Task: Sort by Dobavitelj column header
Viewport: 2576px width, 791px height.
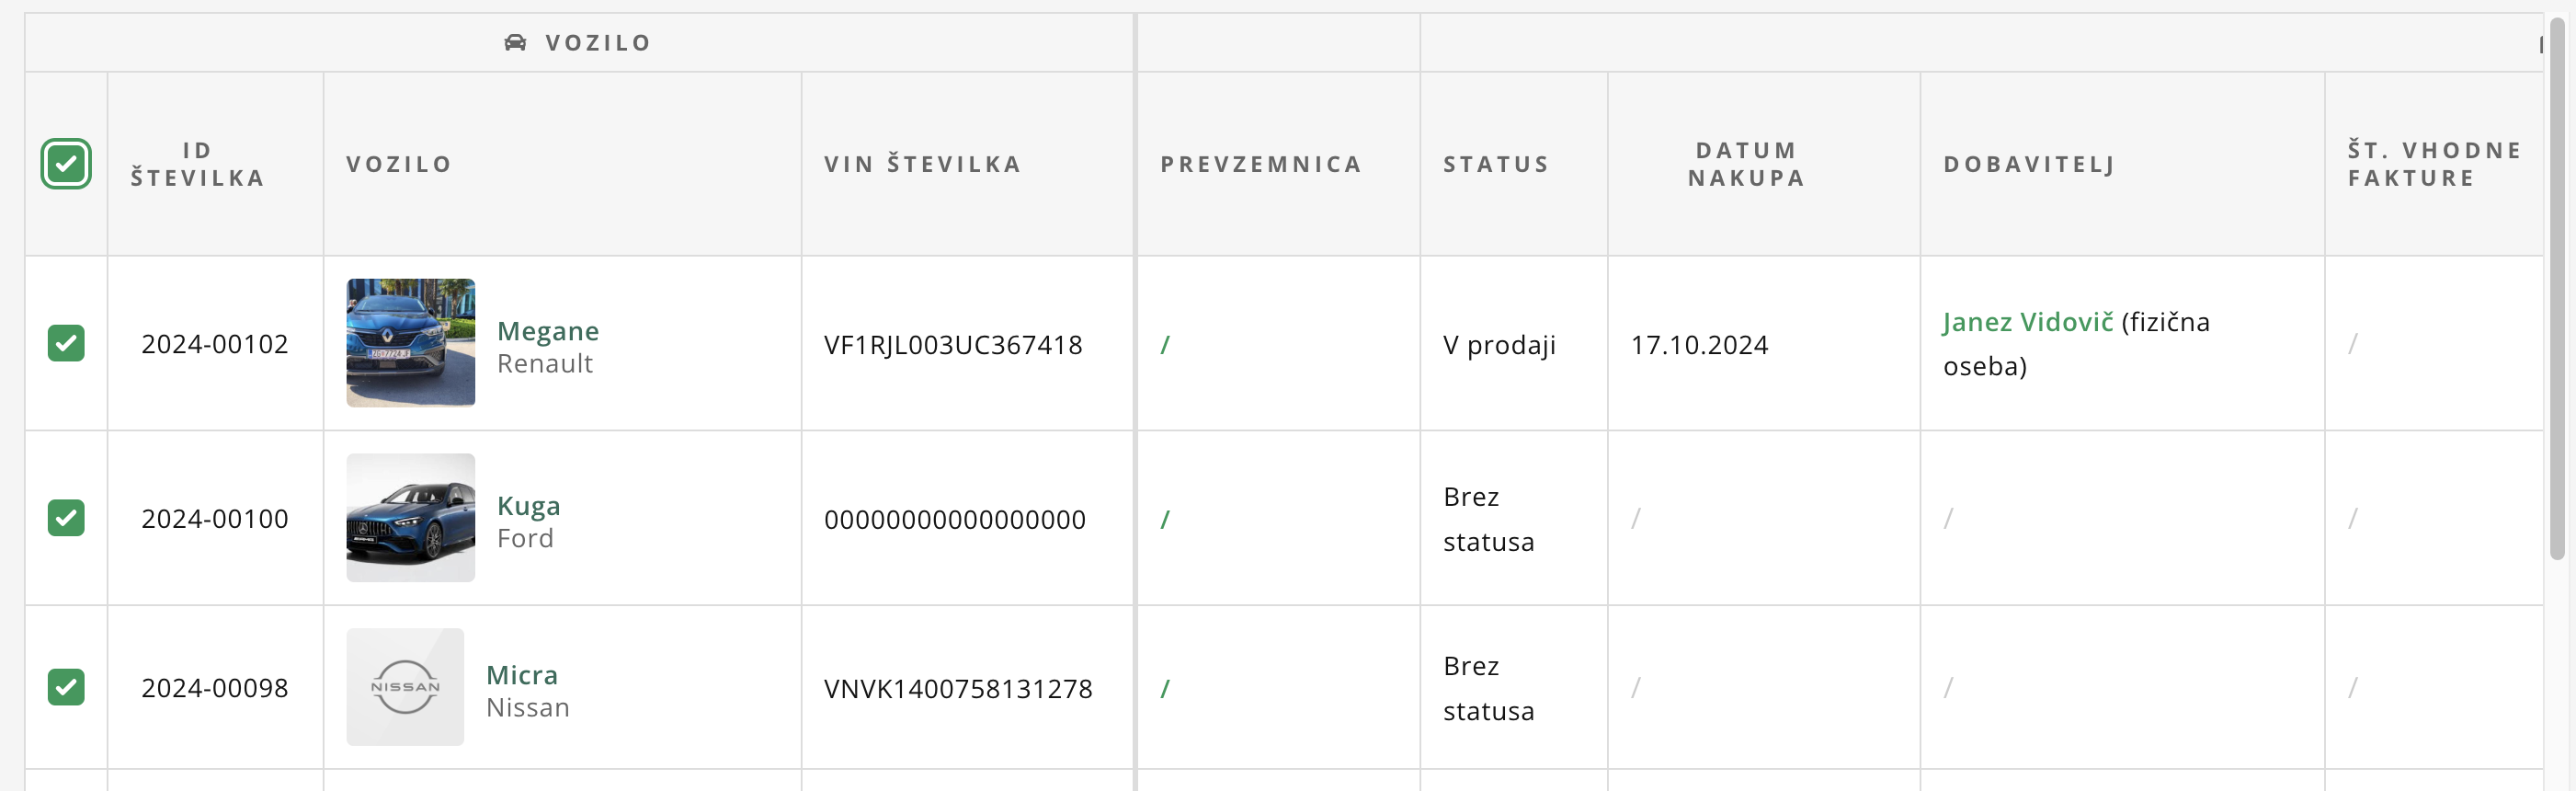Action: coord(2029,164)
